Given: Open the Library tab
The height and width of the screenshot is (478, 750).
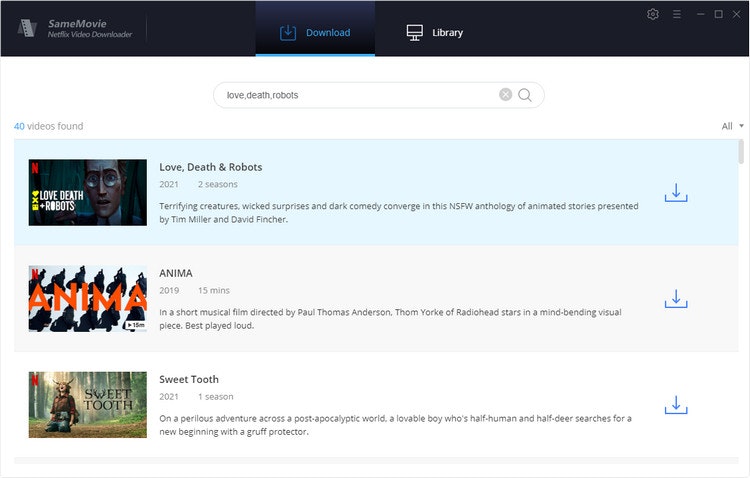Looking at the screenshot, I should 435,33.
